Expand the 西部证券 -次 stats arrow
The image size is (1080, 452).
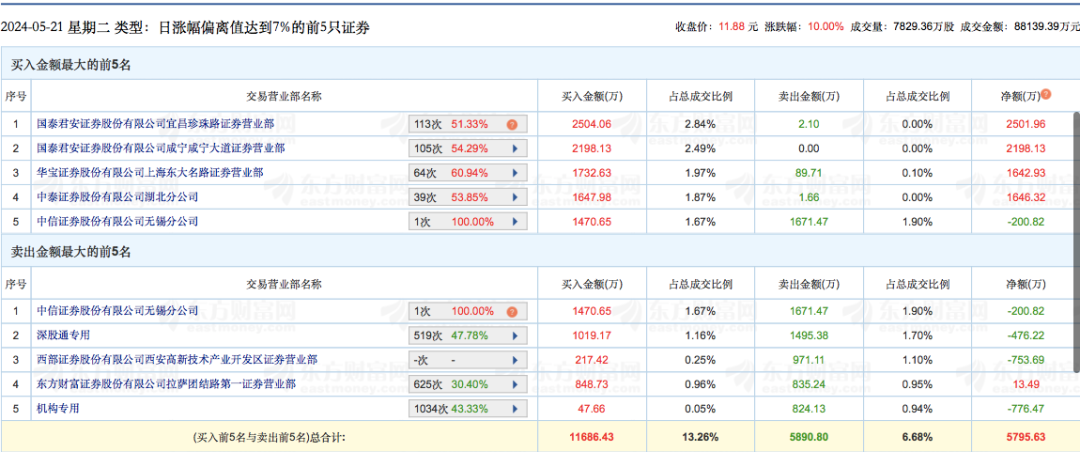click(x=514, y=360)
